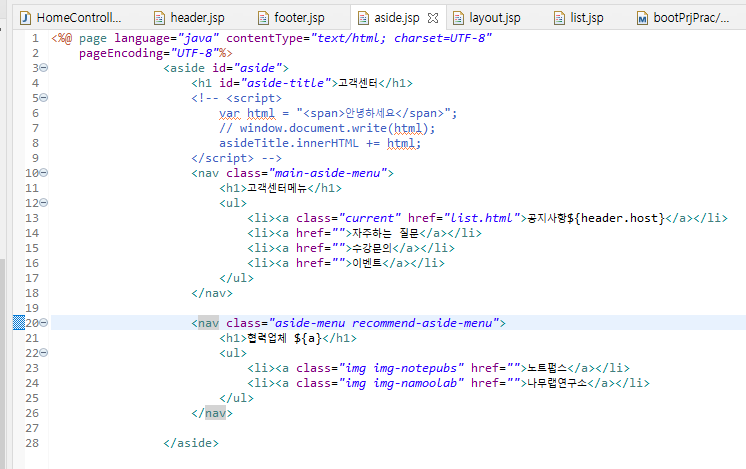Click the 고객센터메뉴 heading text
This screenshot has height=469, width=746.
pyautogui.click(x=277, y=188)
